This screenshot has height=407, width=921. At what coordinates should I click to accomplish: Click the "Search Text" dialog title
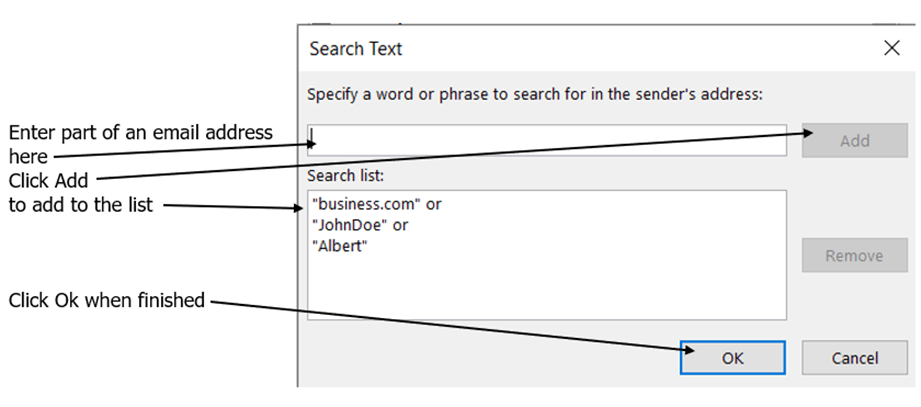tap(356, 49)
